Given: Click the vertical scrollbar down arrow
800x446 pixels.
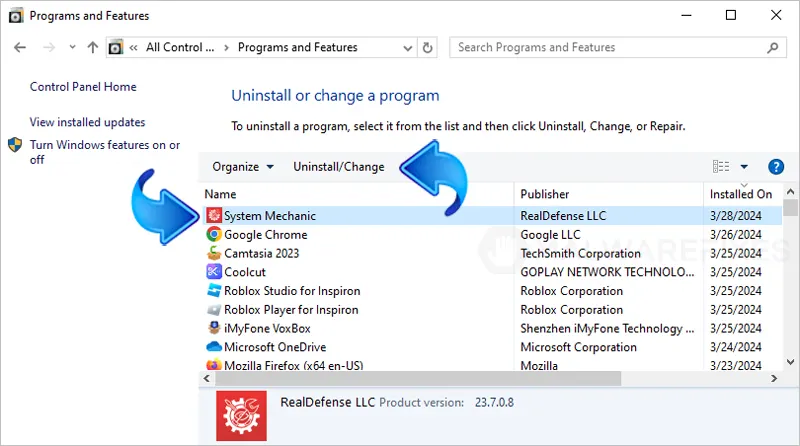Looking at the screenshot, I should [x=790, y=362].
